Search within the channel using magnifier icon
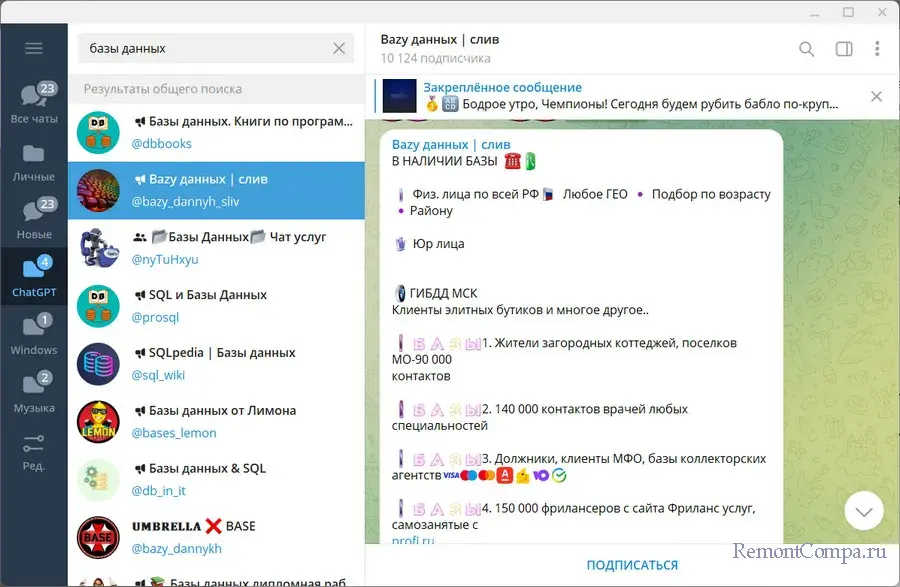This screenshot has width=900, height=587. click(807, 49)
